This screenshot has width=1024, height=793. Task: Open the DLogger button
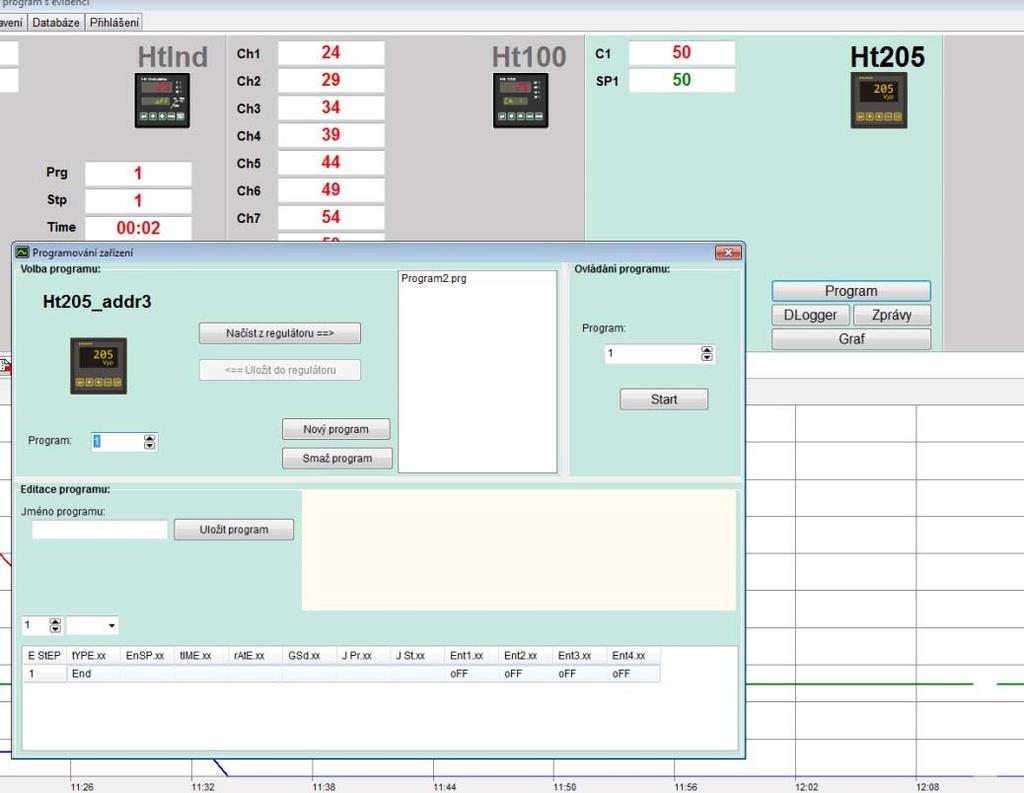pyautogui.click(x=810, y=315)
